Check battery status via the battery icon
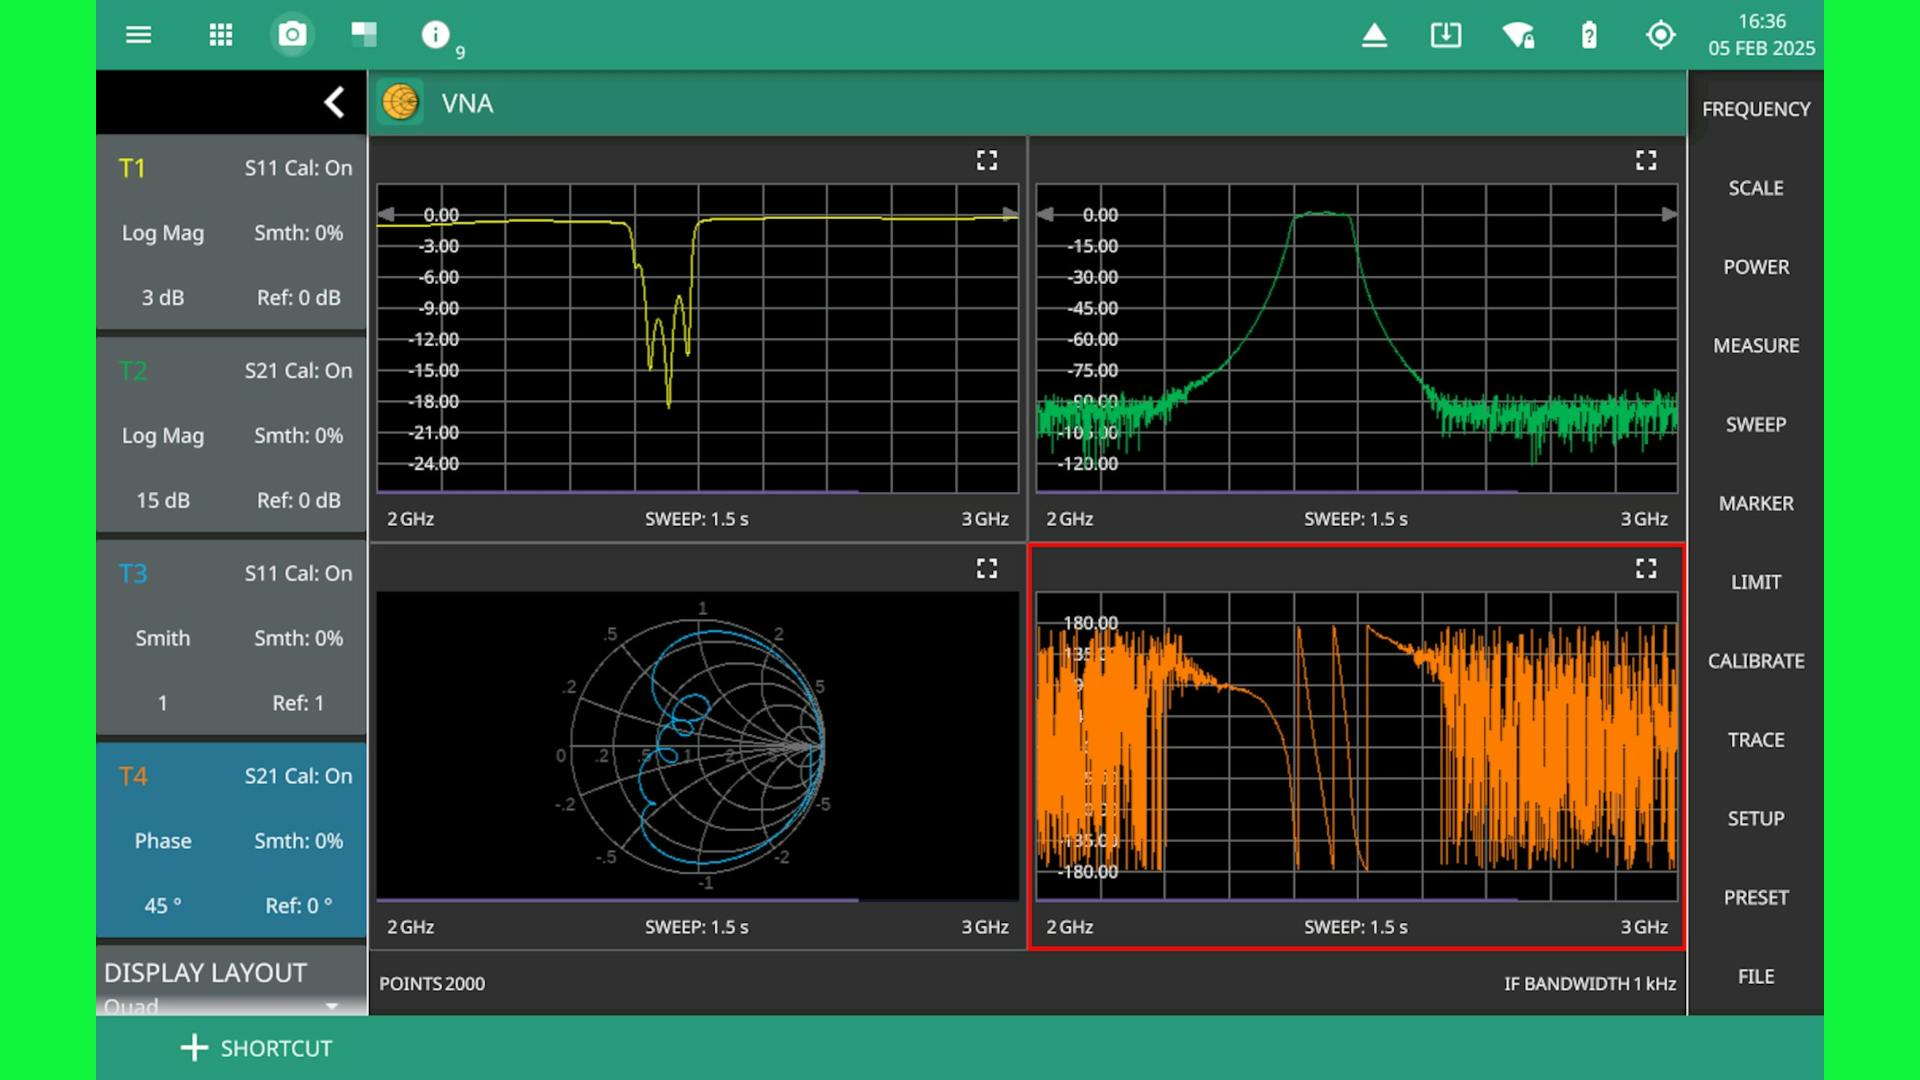The width and height of the screenshot is (1920, 1080). pyautogui.click(x=1589, y=34)
